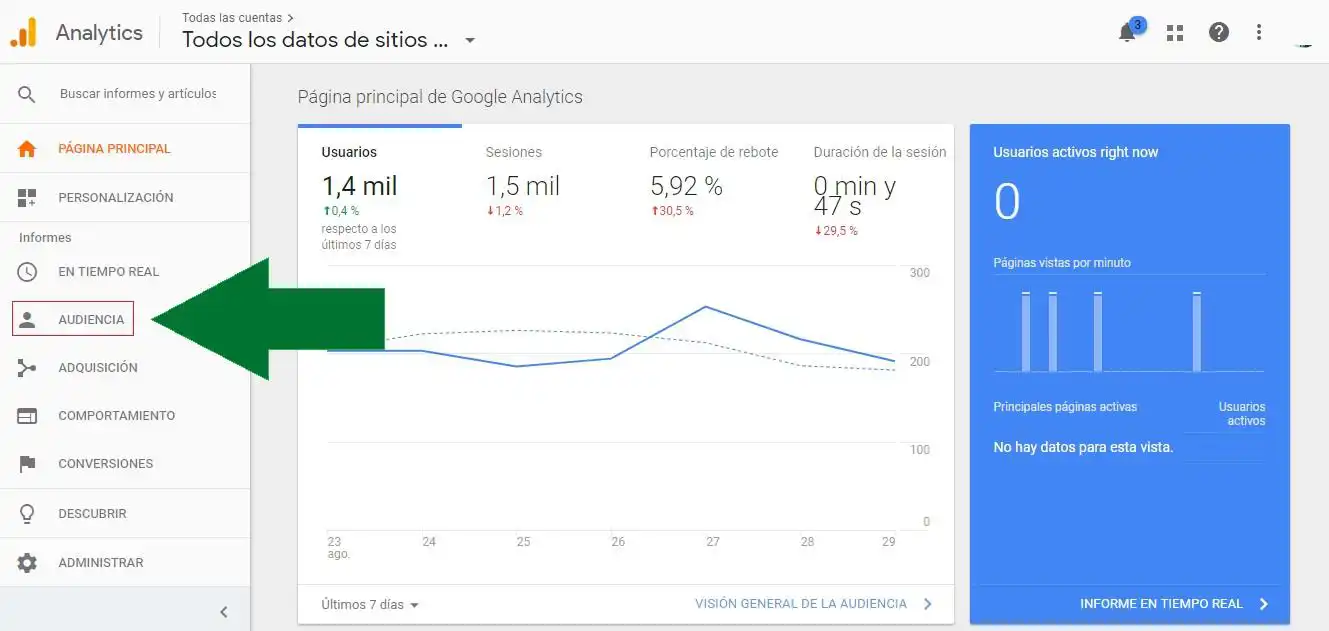Open the Últimos 7 días date range dropdown
This screenshot has height=631, width=1329.
point(367,604)
